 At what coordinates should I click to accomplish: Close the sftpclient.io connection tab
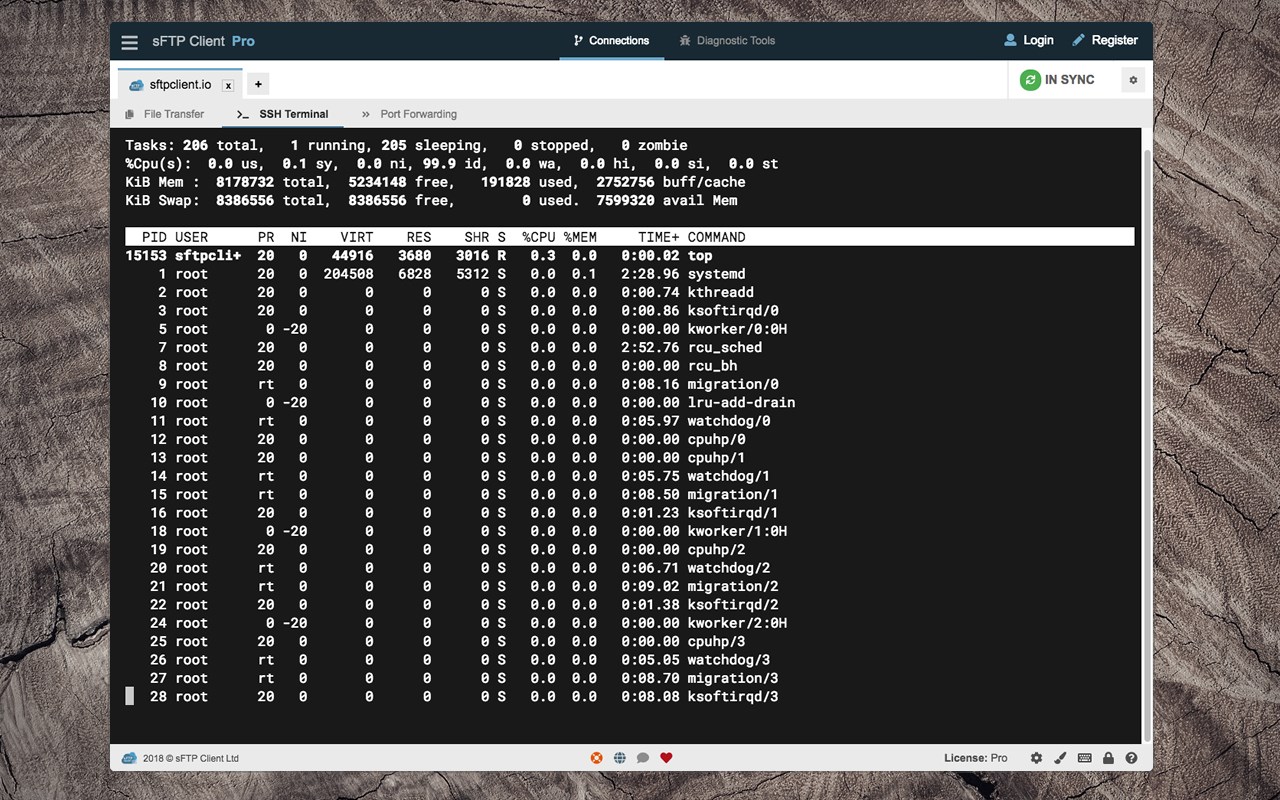click(227, 85)
